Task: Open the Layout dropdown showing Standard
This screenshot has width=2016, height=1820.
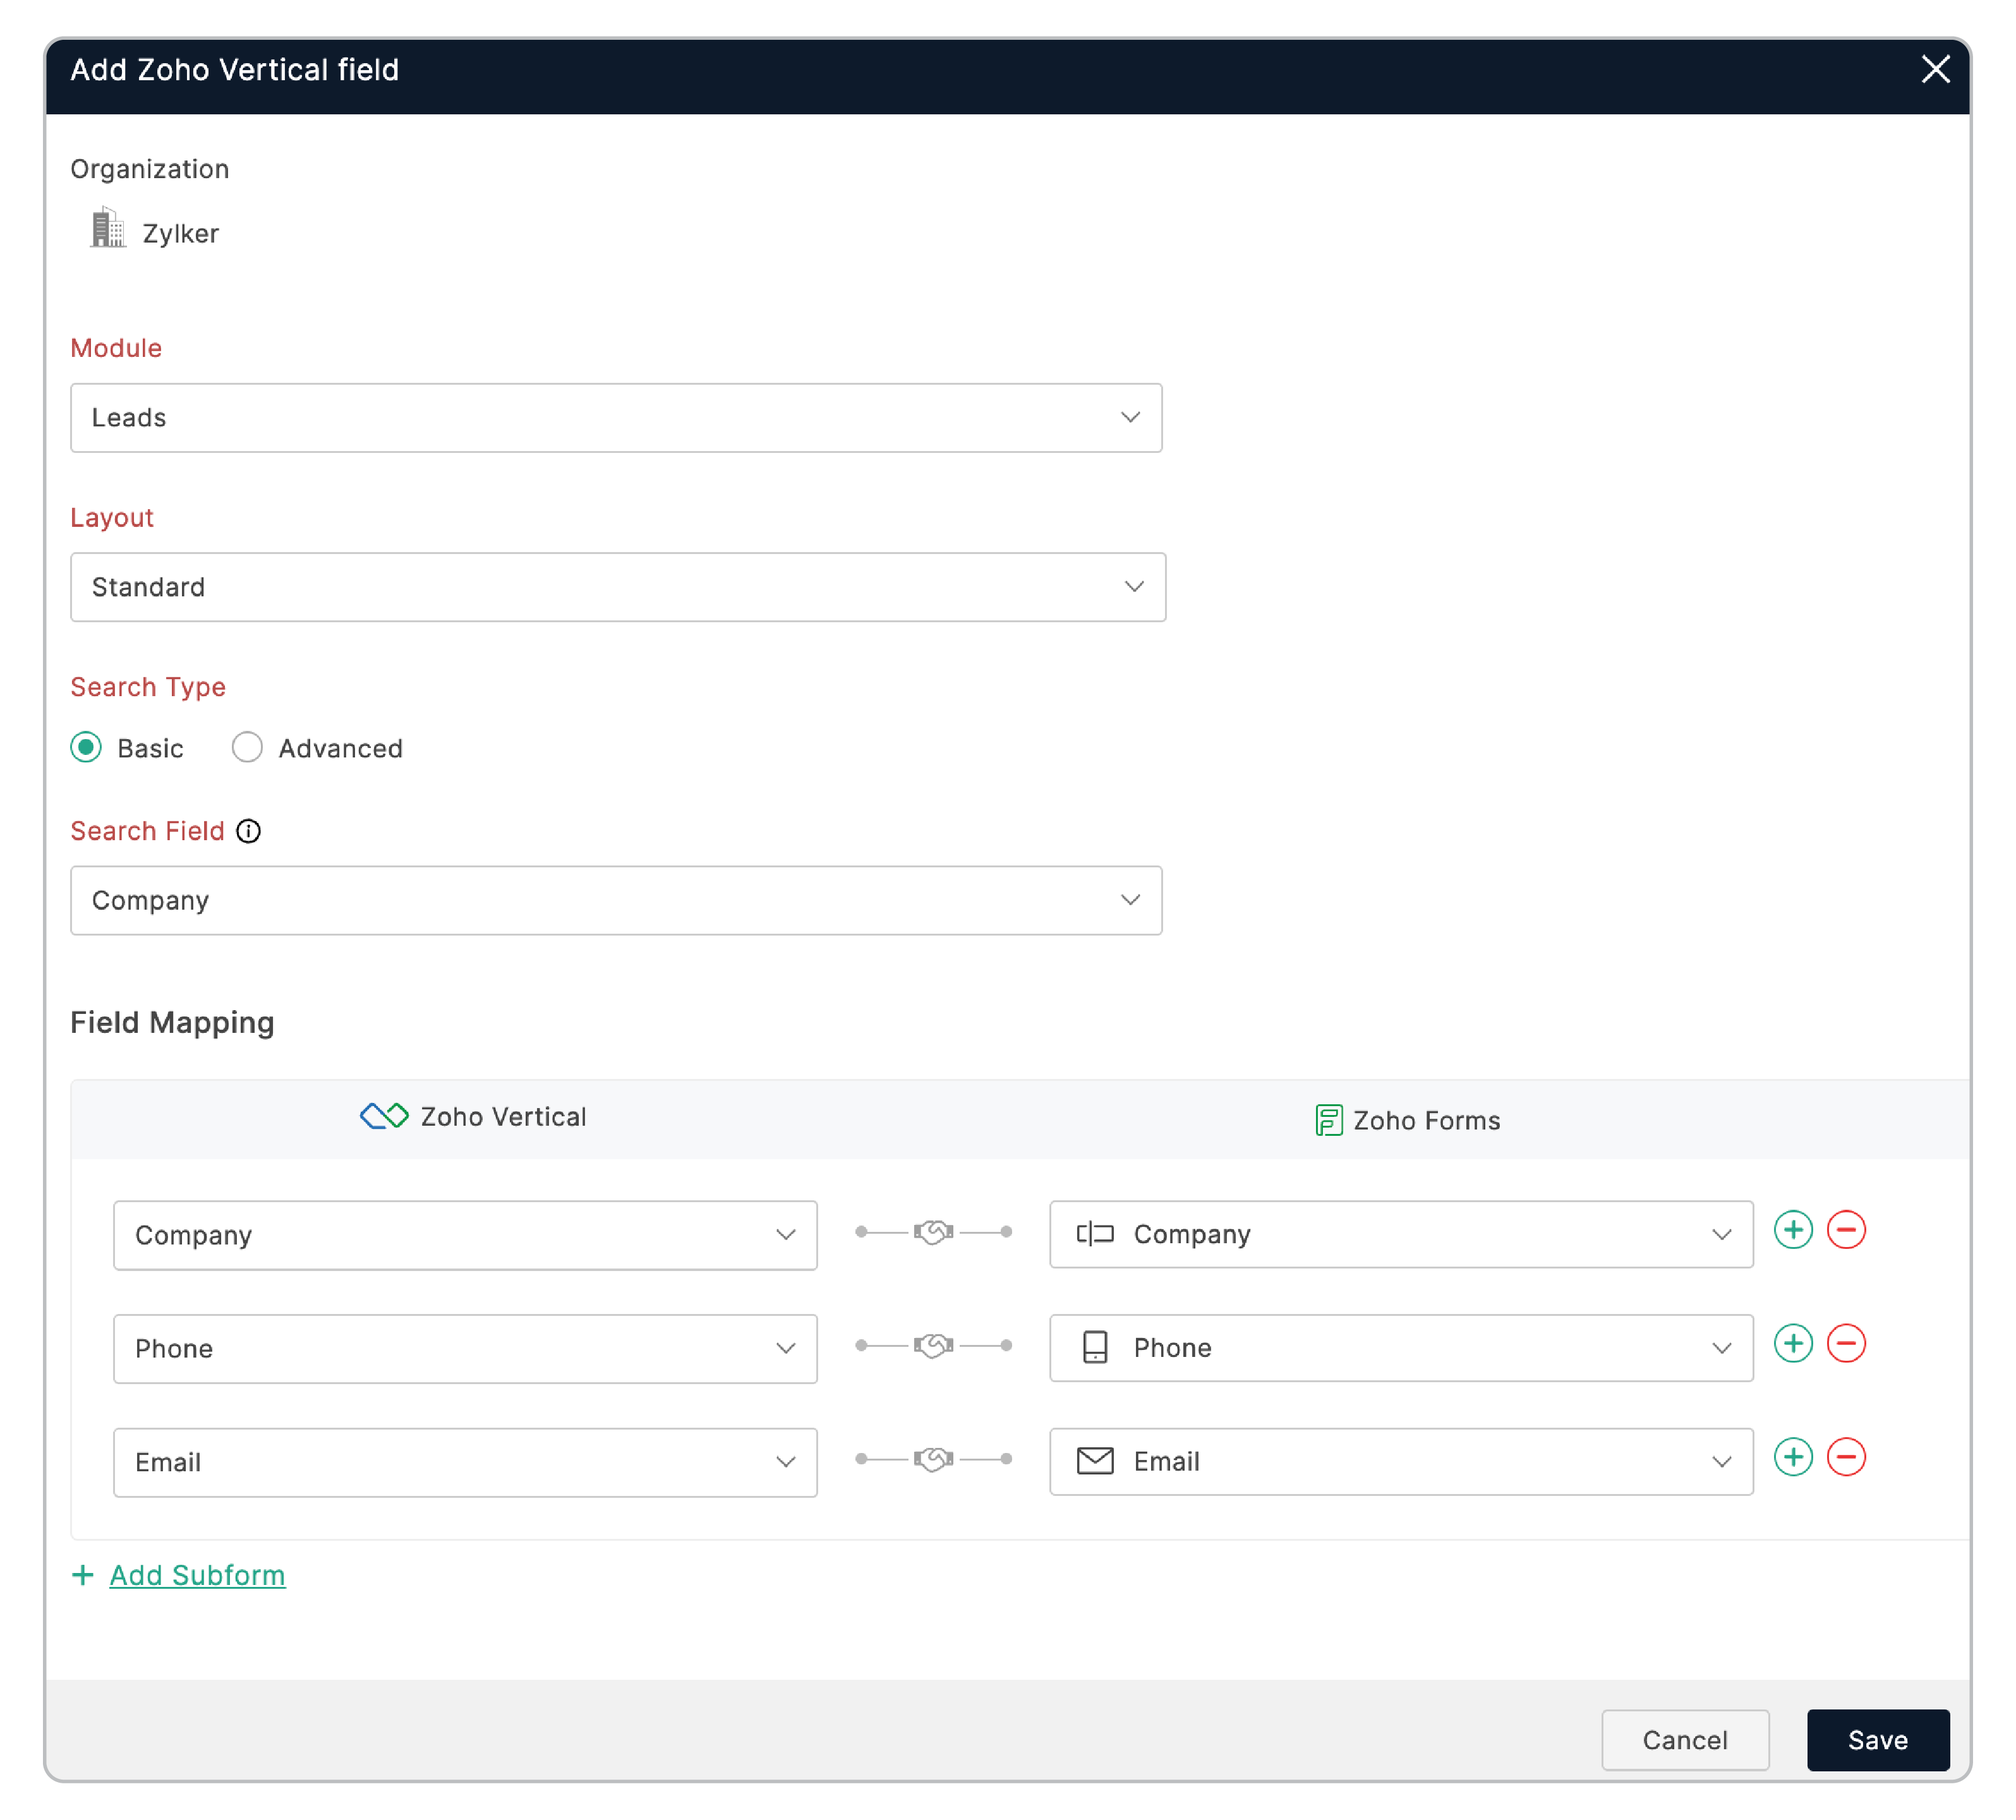Action: (617, 587)
